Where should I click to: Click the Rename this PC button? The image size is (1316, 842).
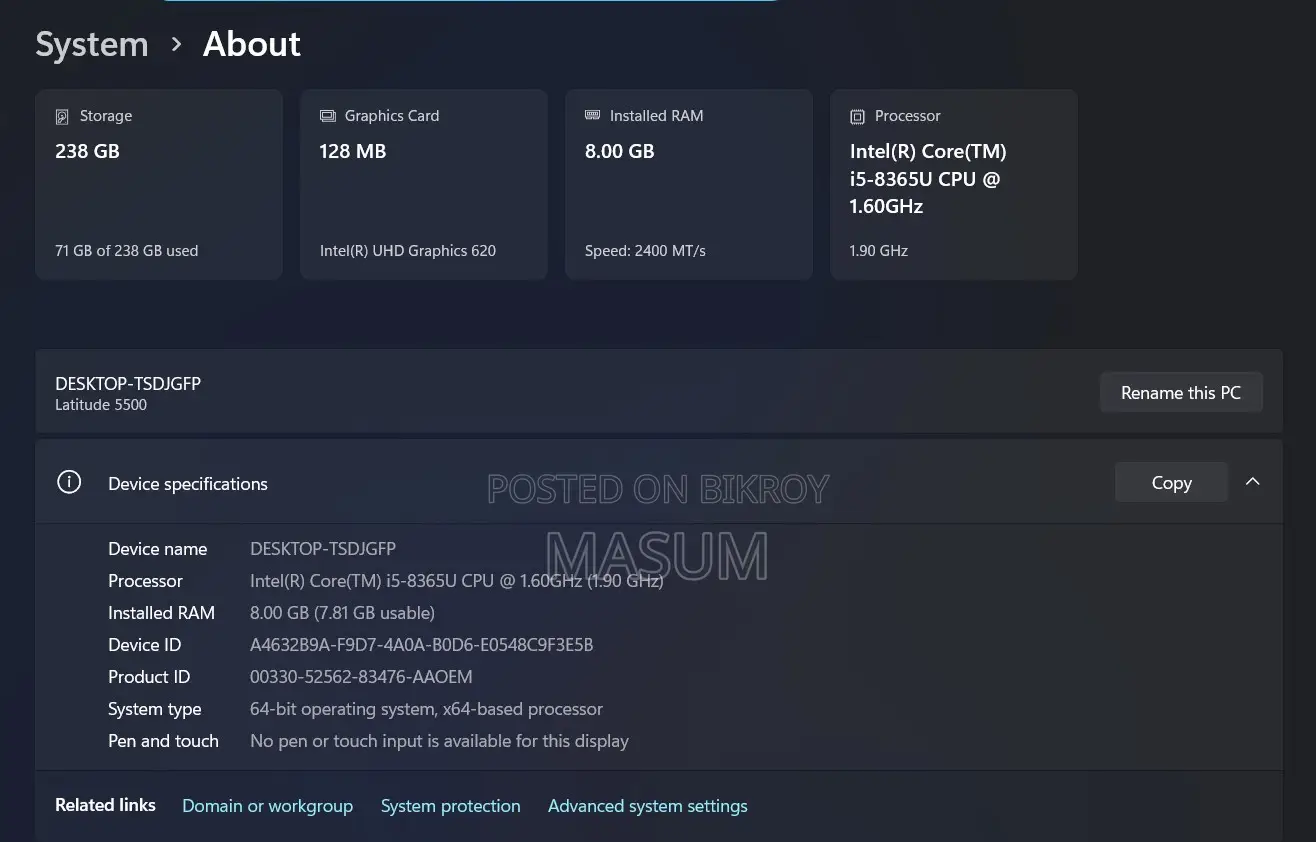point(1181,393)
